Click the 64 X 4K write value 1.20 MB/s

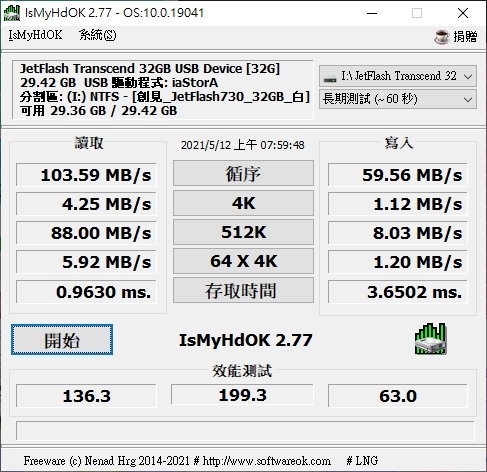(398, 262)
